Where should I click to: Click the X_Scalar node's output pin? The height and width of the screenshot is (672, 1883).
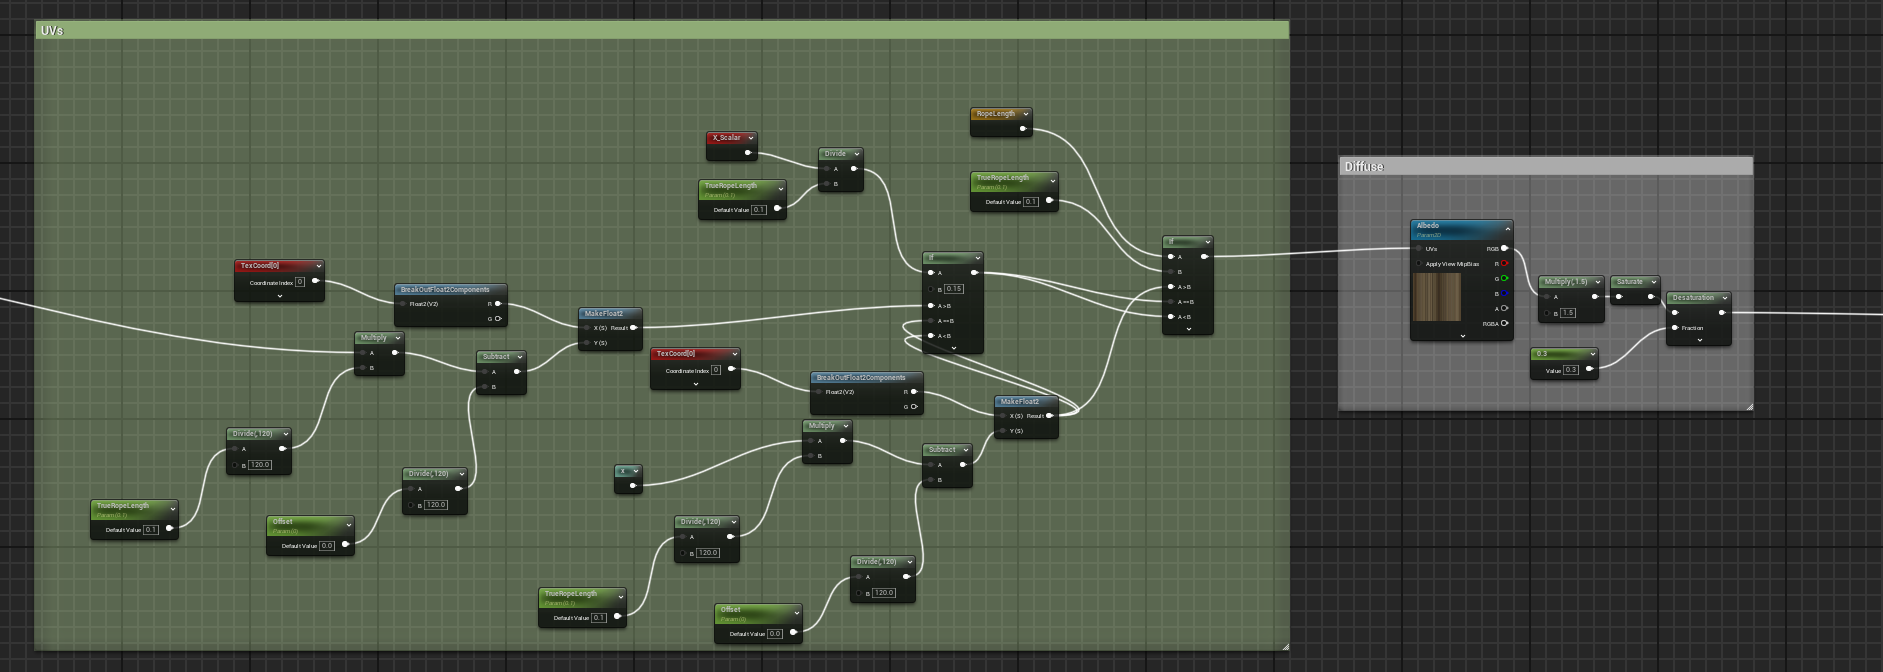tap(748, 153)
